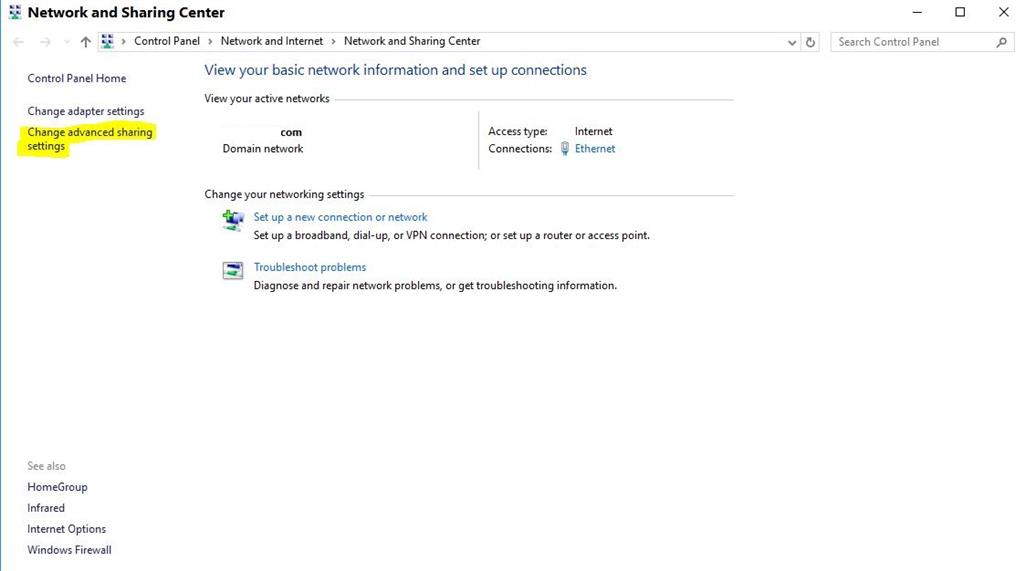Open the Windows Firewall link
The height and width of the screenshot is (571, 1024).
point(69,550)
